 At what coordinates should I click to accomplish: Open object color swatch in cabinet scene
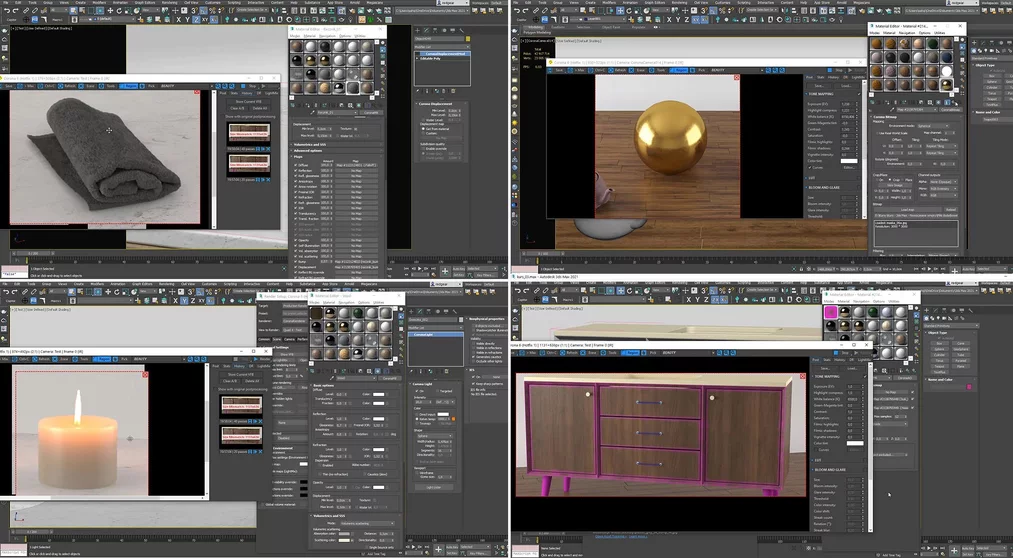click(x=969, y=387)
